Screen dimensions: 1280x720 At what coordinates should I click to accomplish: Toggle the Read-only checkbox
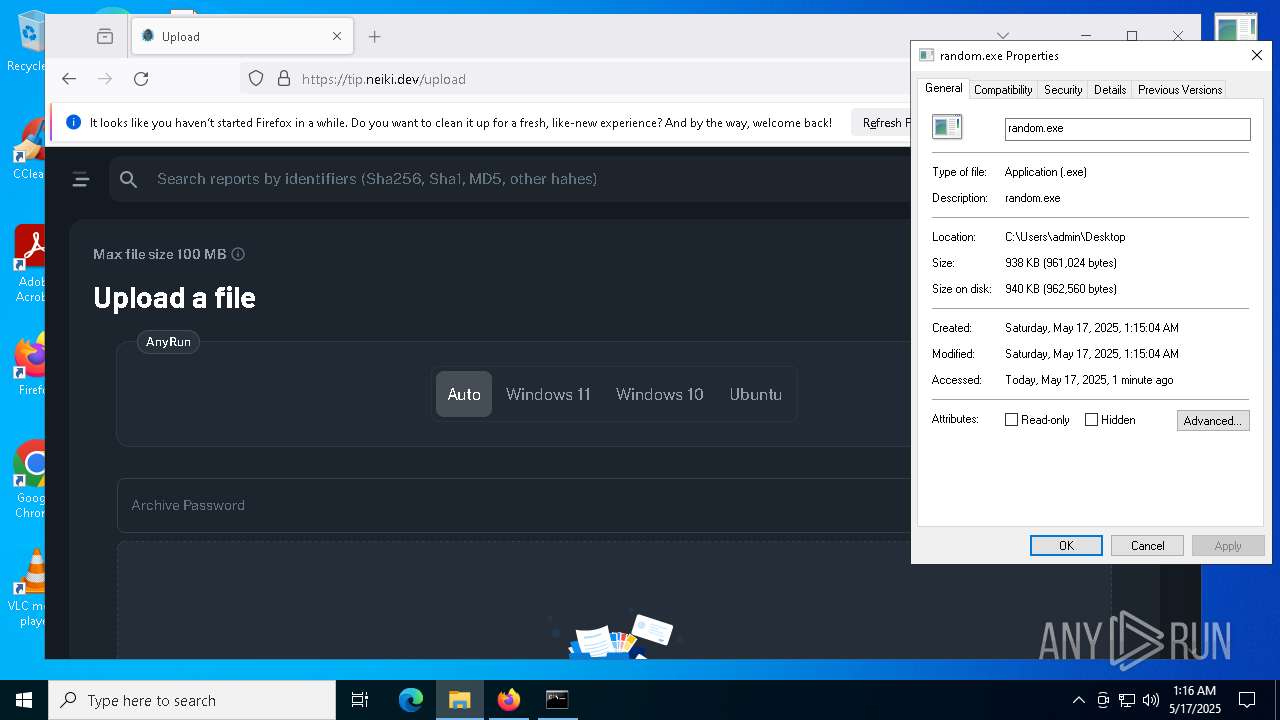tap(1011, 420)
